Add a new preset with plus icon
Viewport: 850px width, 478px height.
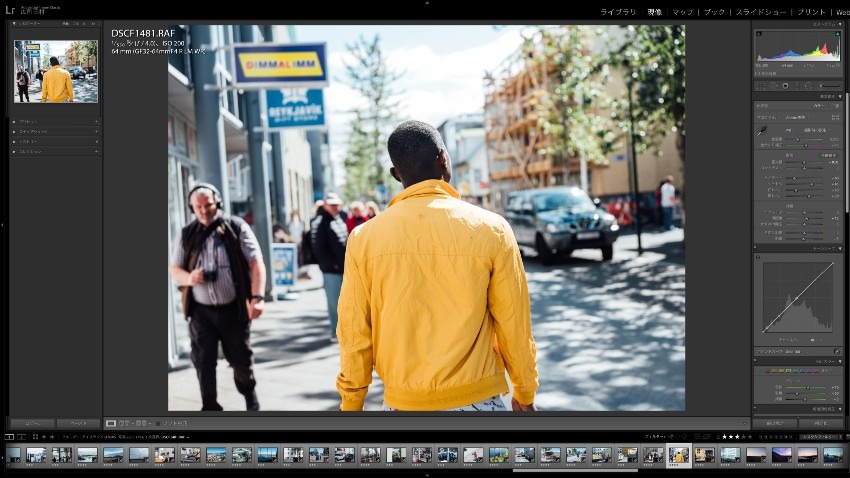coord(96,122)
